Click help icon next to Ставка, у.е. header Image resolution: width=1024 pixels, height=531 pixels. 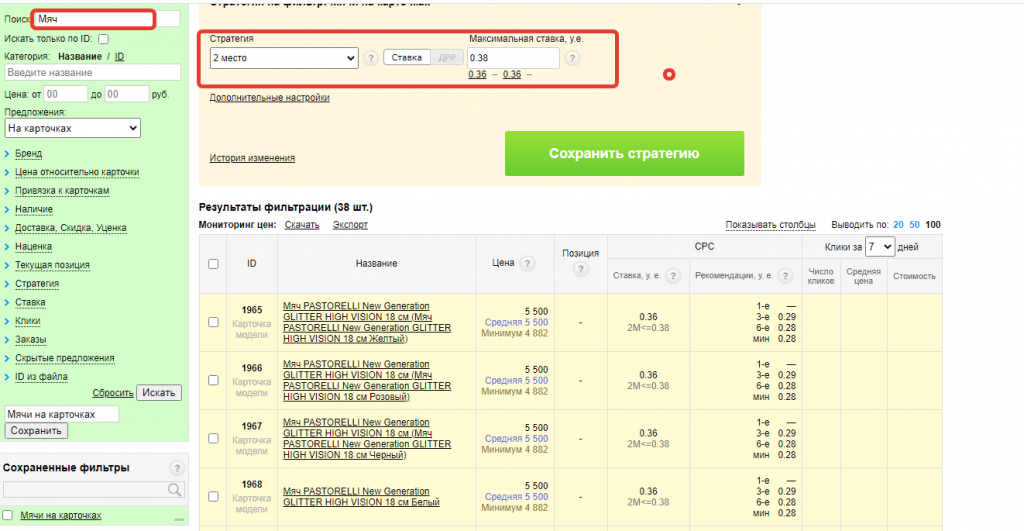coord(673,276)
